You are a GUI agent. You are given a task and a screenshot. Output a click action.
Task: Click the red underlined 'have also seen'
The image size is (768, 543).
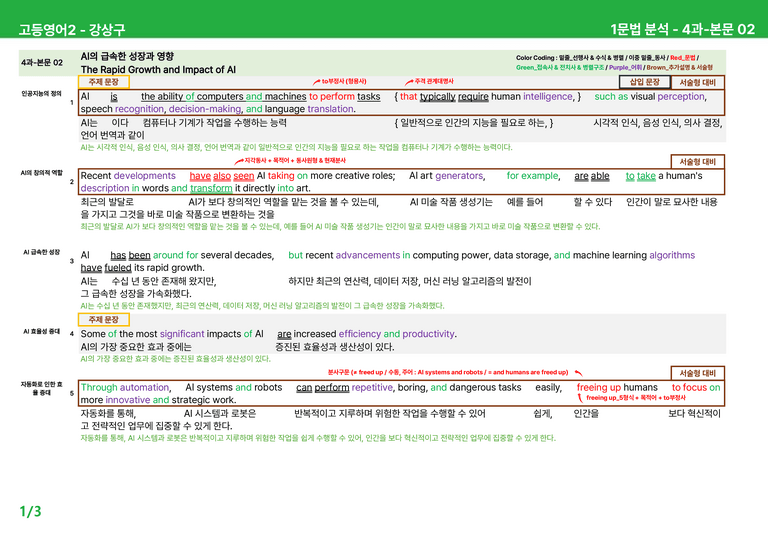(x=222, y=176)
